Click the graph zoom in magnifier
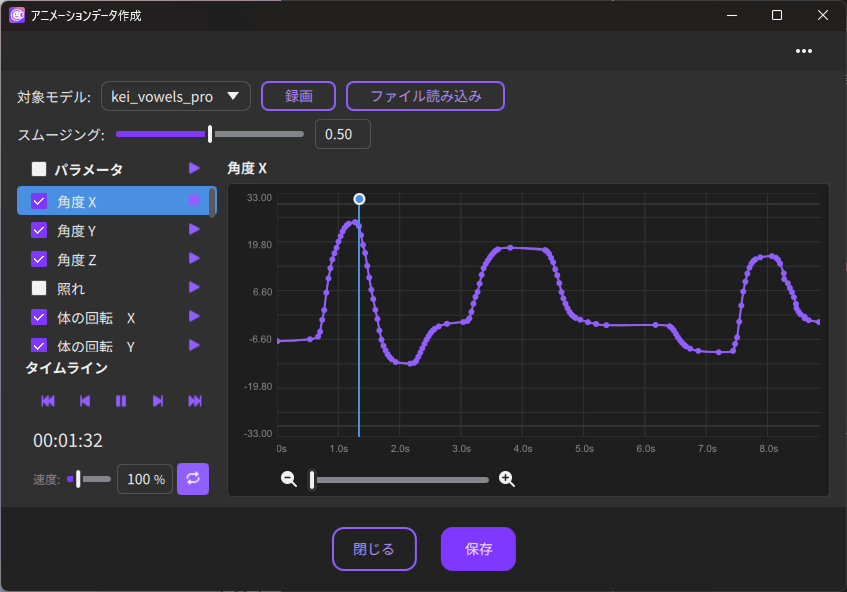Viewport: 847px width, 592px height. click(x=507, y=479)
